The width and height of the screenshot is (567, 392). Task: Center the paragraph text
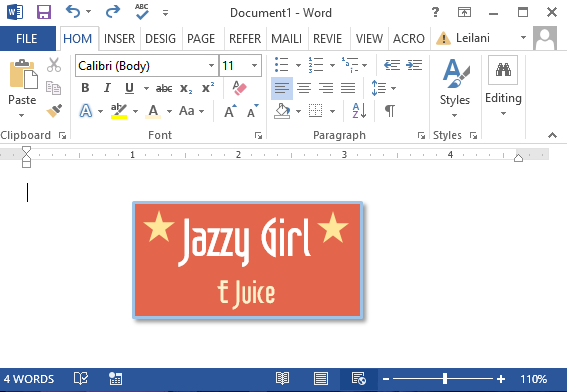304,88
